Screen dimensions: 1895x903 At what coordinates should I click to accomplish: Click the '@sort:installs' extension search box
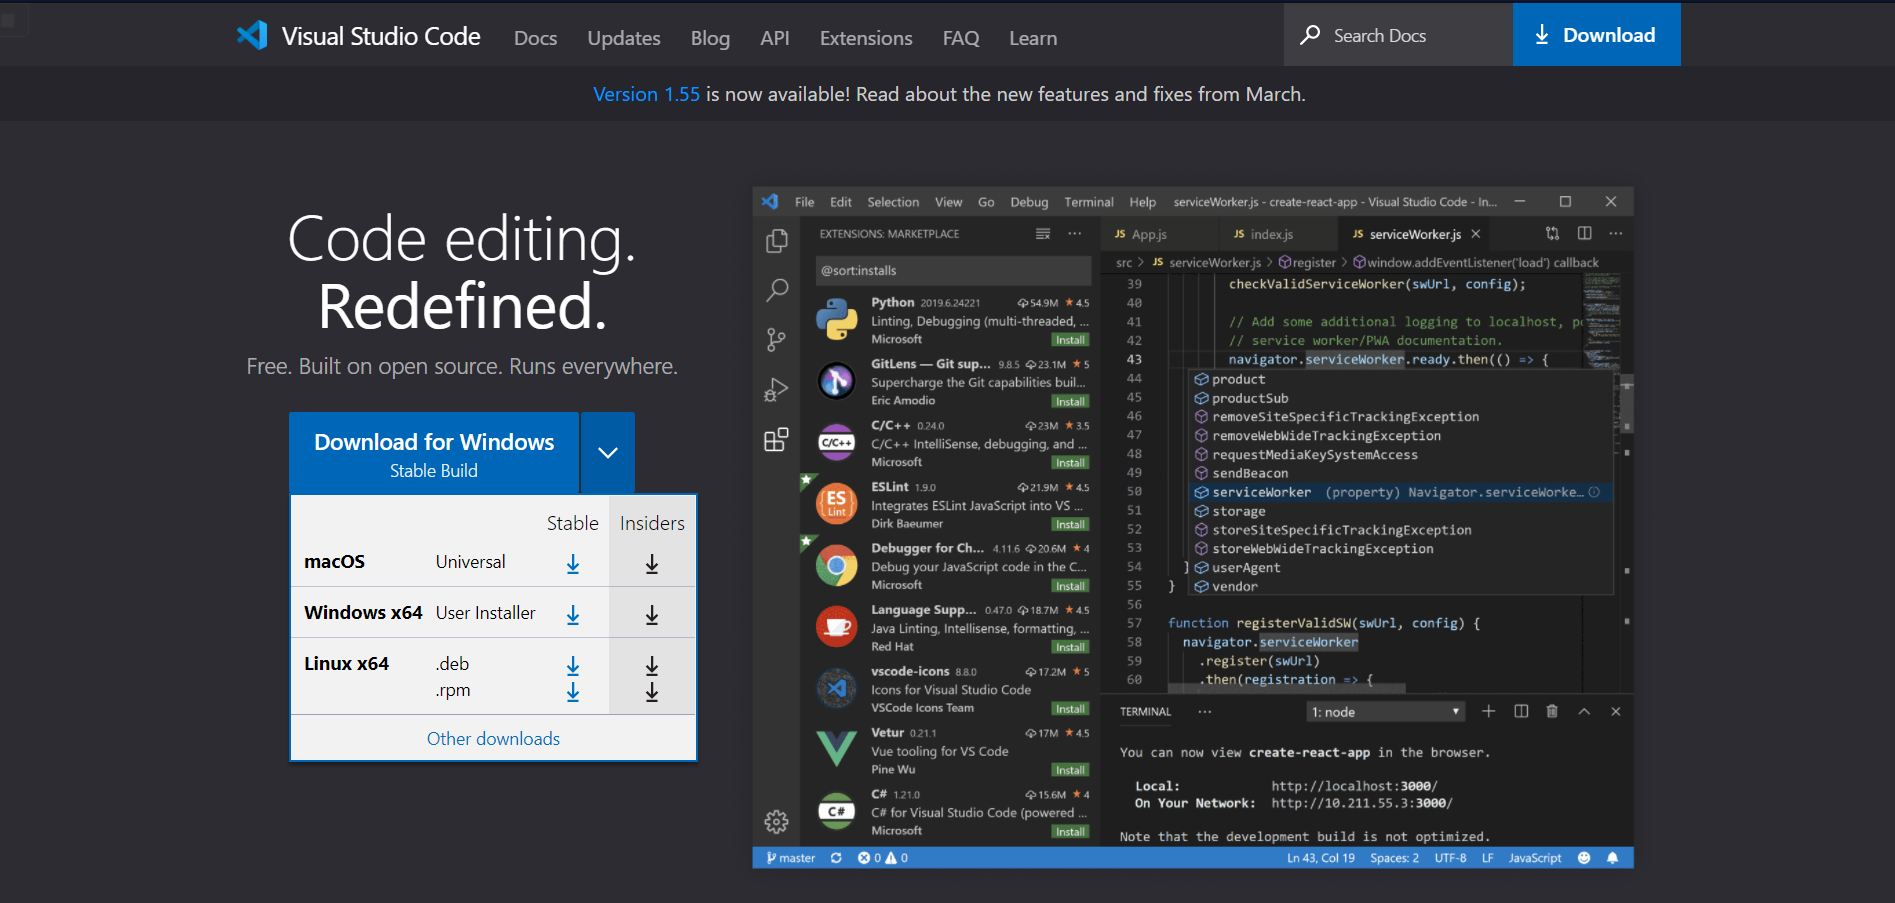(953, 270)
